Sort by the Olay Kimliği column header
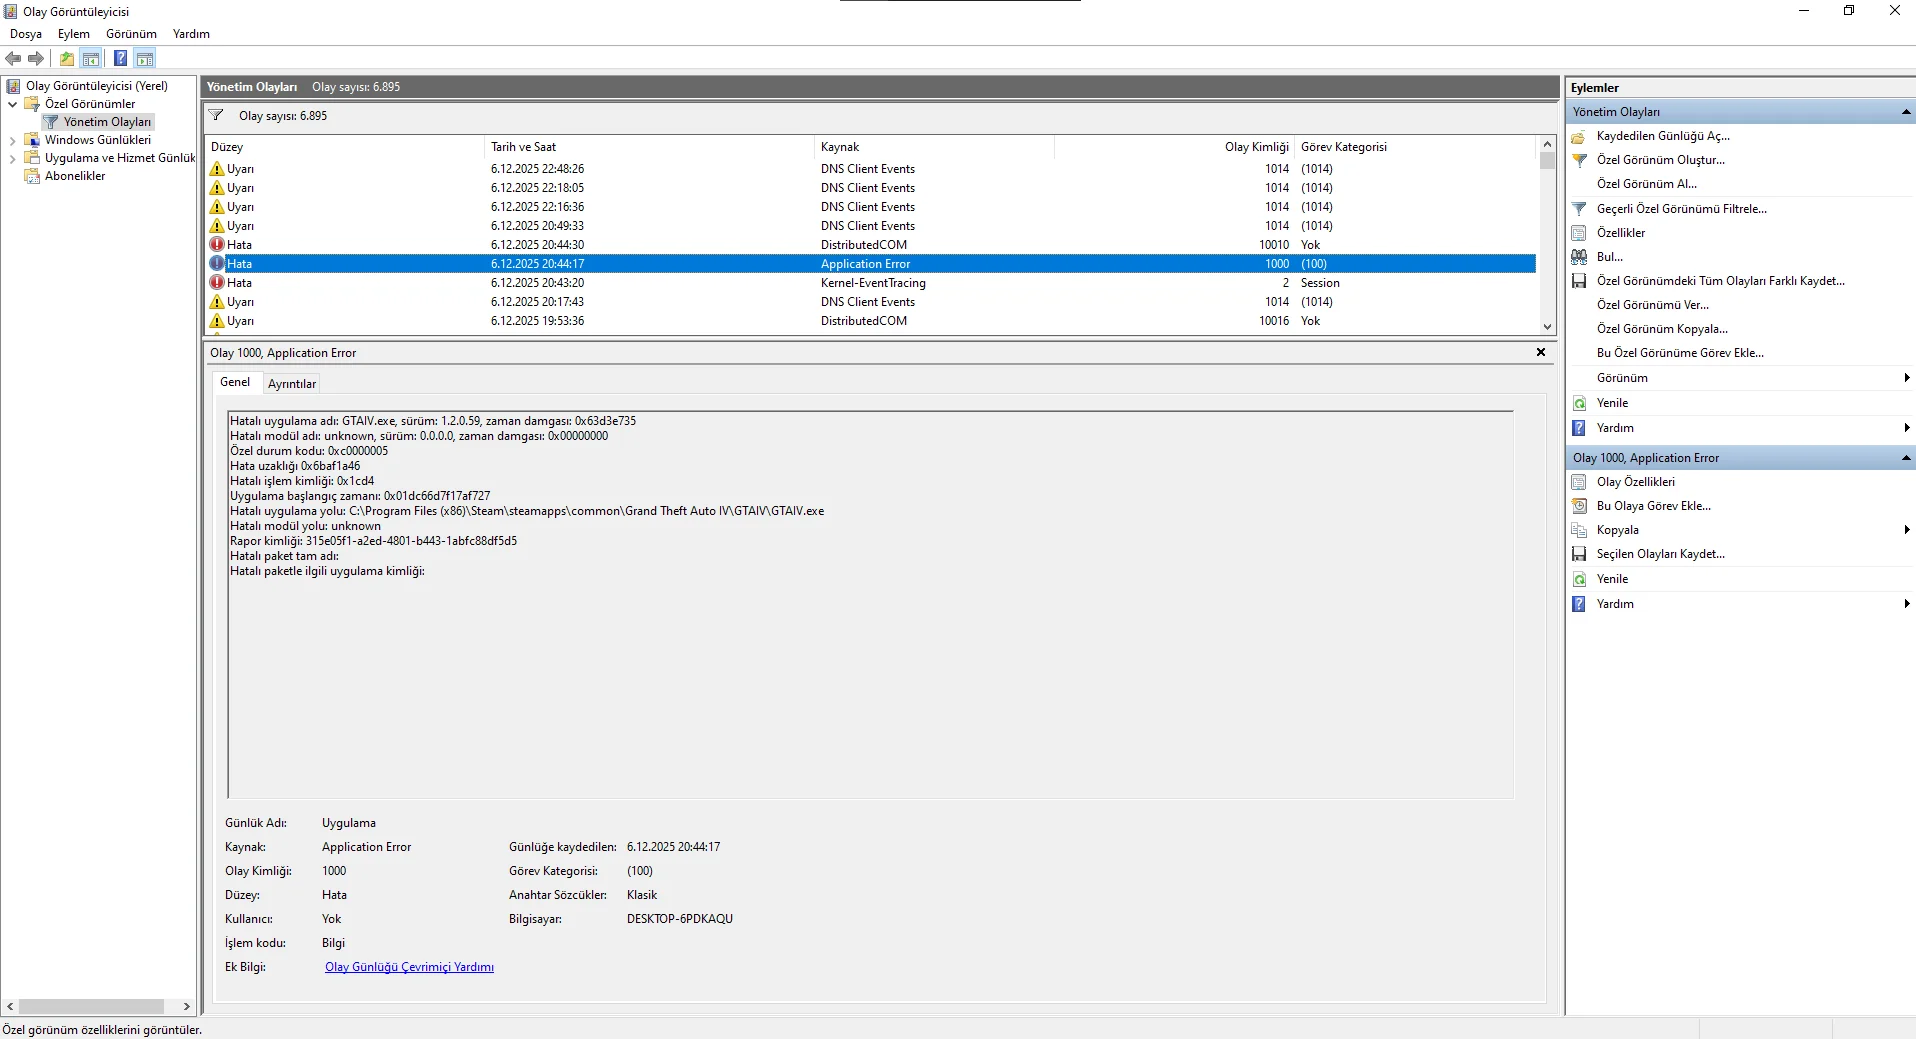 1174,147
